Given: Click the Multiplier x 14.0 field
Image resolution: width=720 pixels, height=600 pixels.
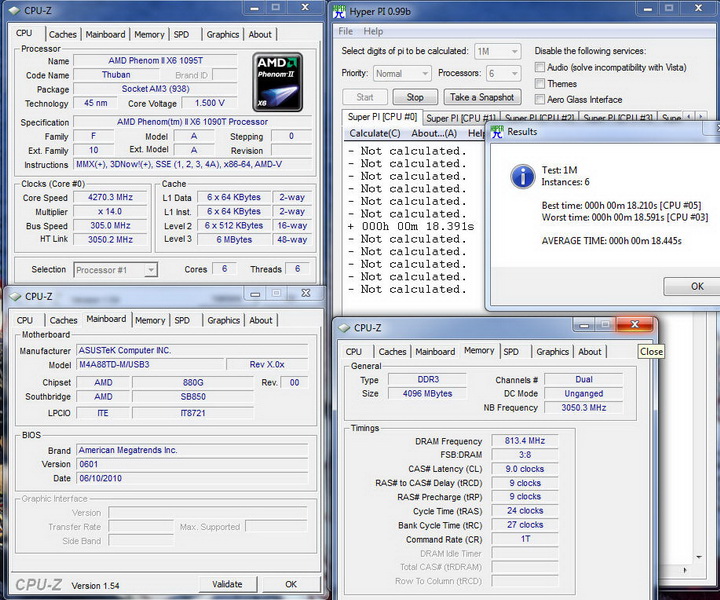Looking at the screenshot, I should [x=110, y=212].
